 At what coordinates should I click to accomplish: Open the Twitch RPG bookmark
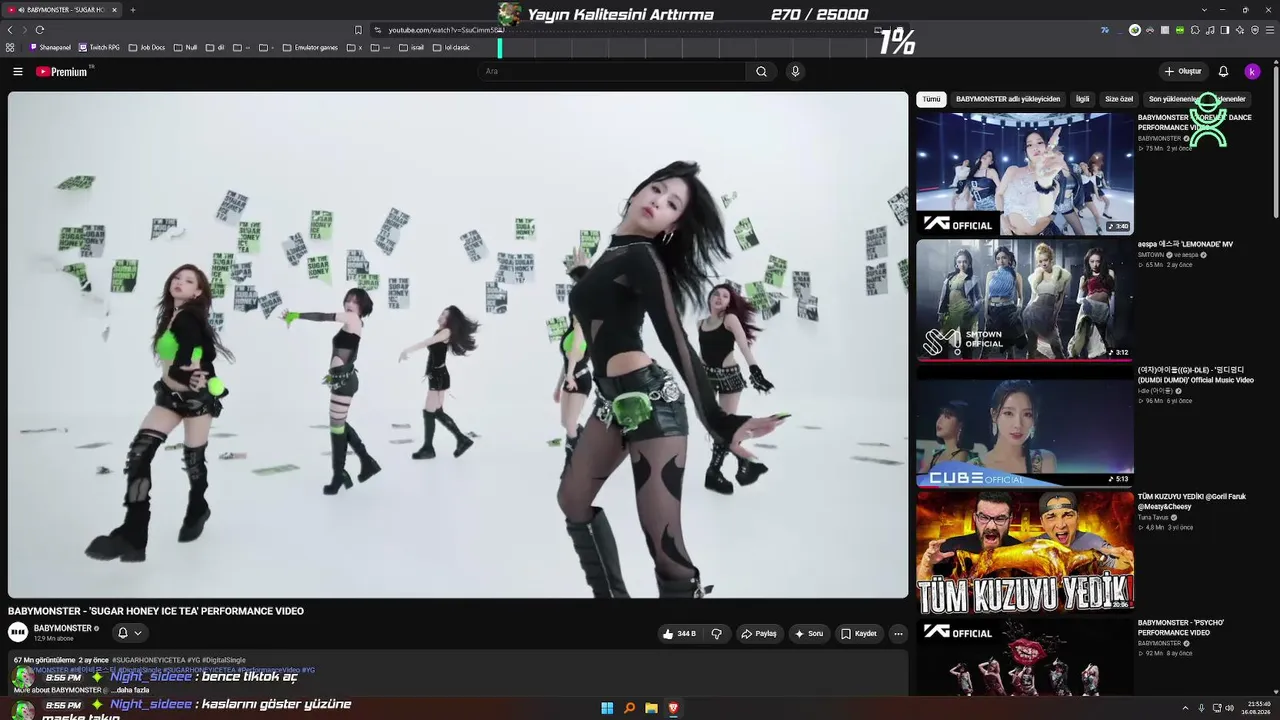(x=99, y=47)
